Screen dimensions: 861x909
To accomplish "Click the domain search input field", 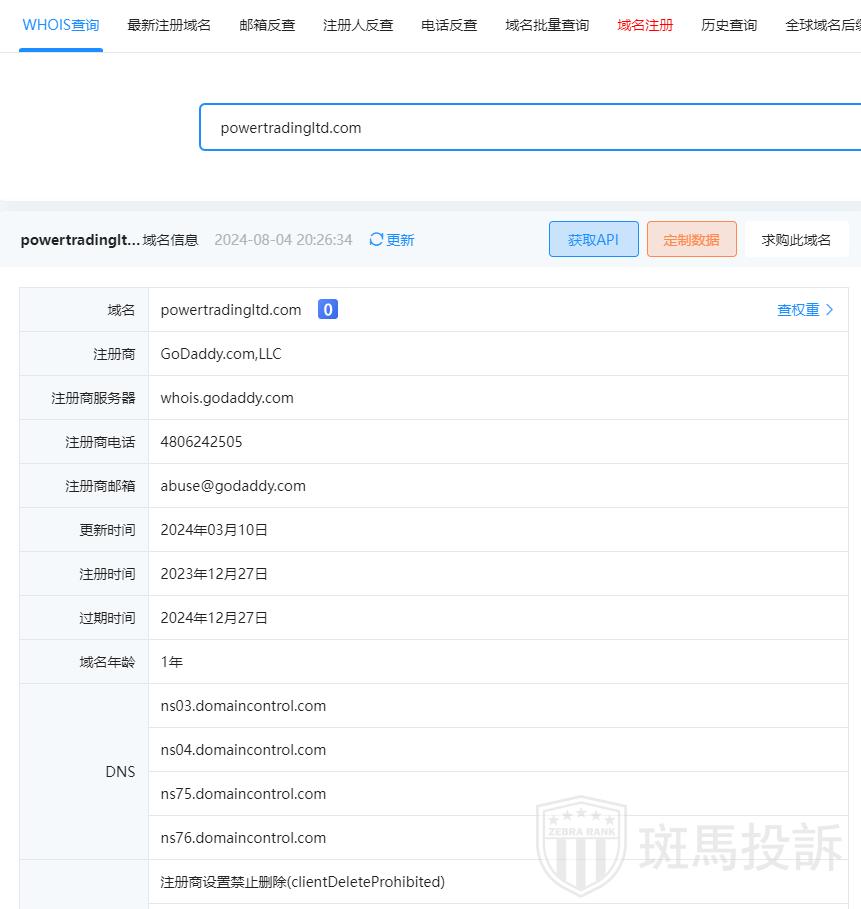I will (x=530, y=128).
